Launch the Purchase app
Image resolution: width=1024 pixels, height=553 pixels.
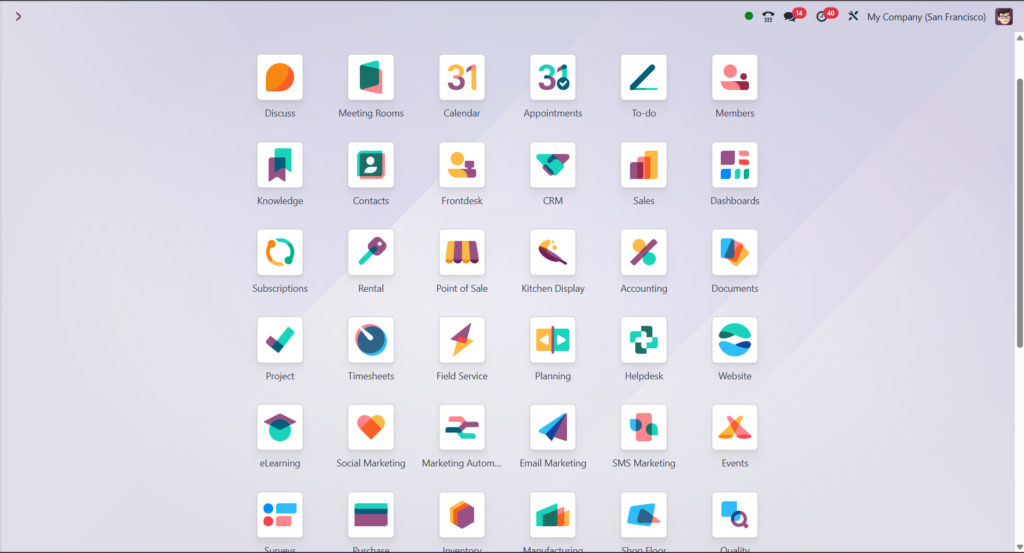(x=371, y=515)
